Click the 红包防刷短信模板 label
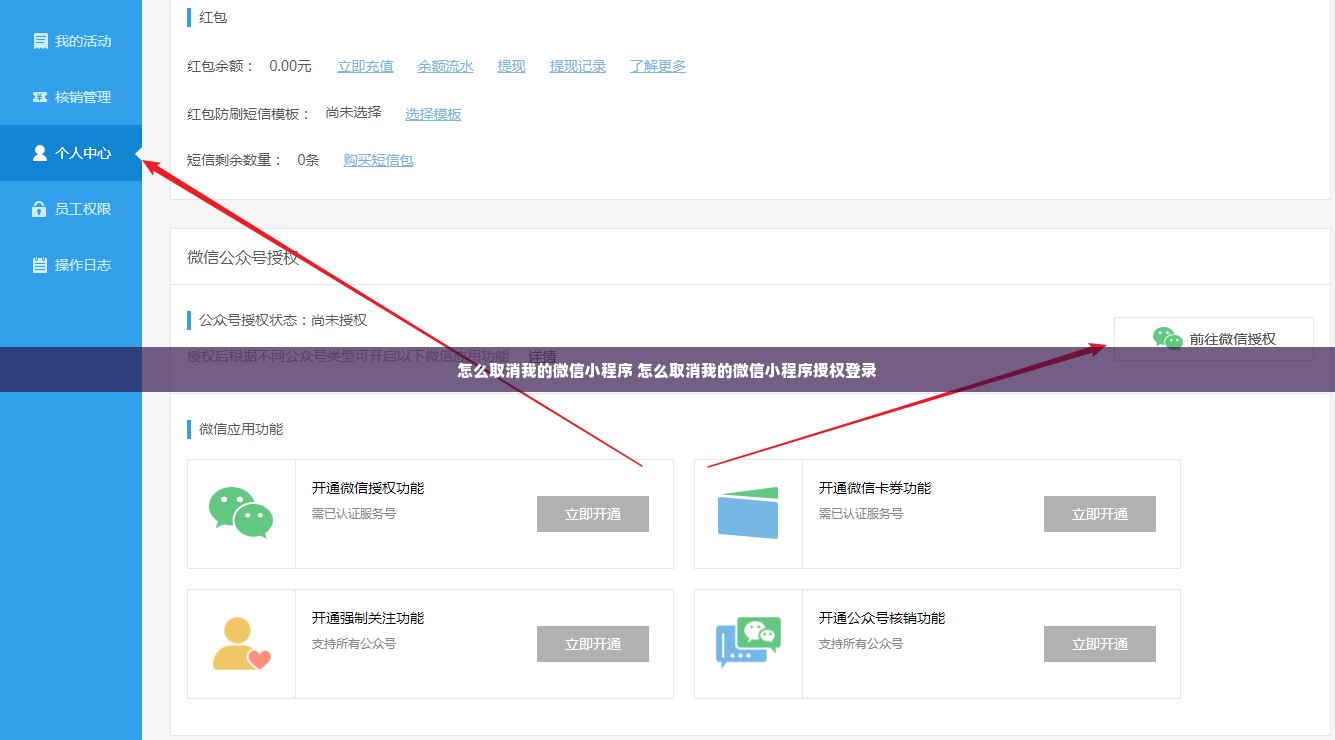The image size is (1335, 740). click(x=249, y=114)
